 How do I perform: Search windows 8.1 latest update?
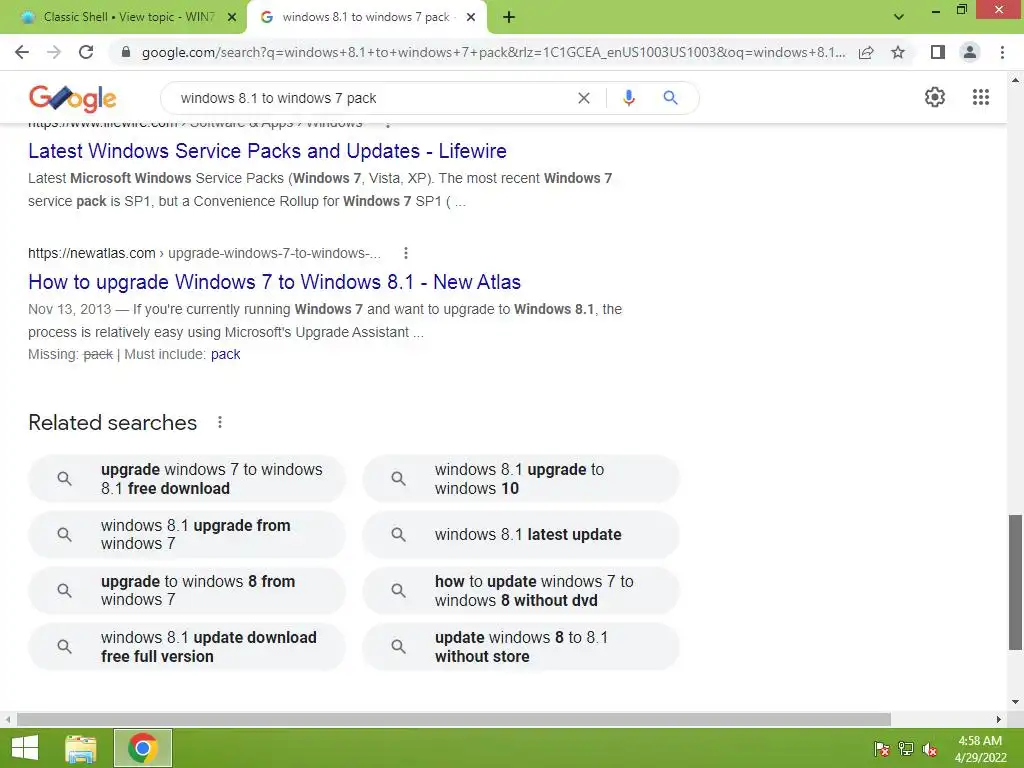(520, 534)
